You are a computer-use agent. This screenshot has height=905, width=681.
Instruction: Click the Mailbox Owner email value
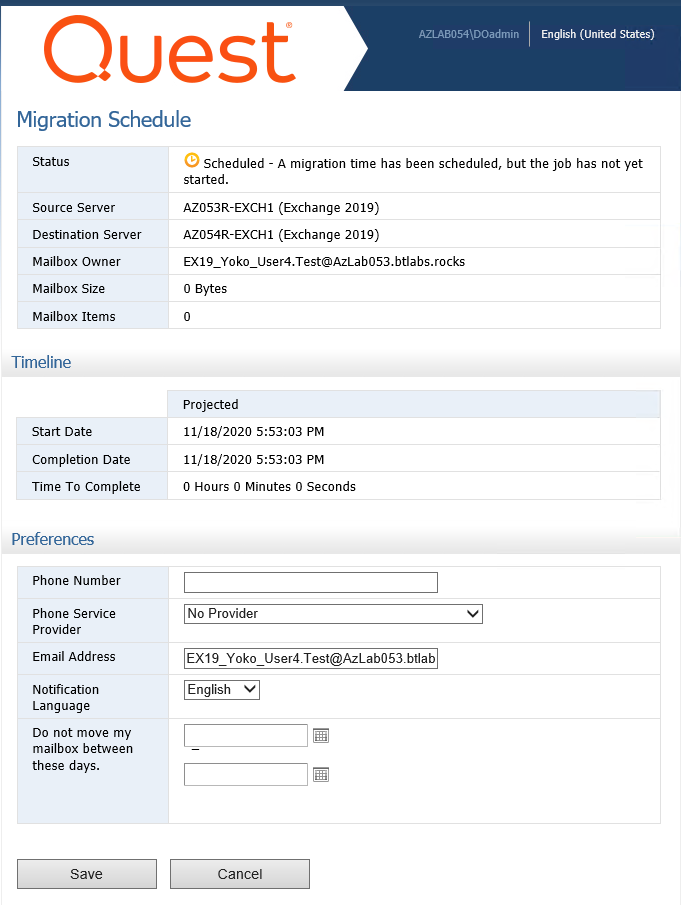coord(324,262)
